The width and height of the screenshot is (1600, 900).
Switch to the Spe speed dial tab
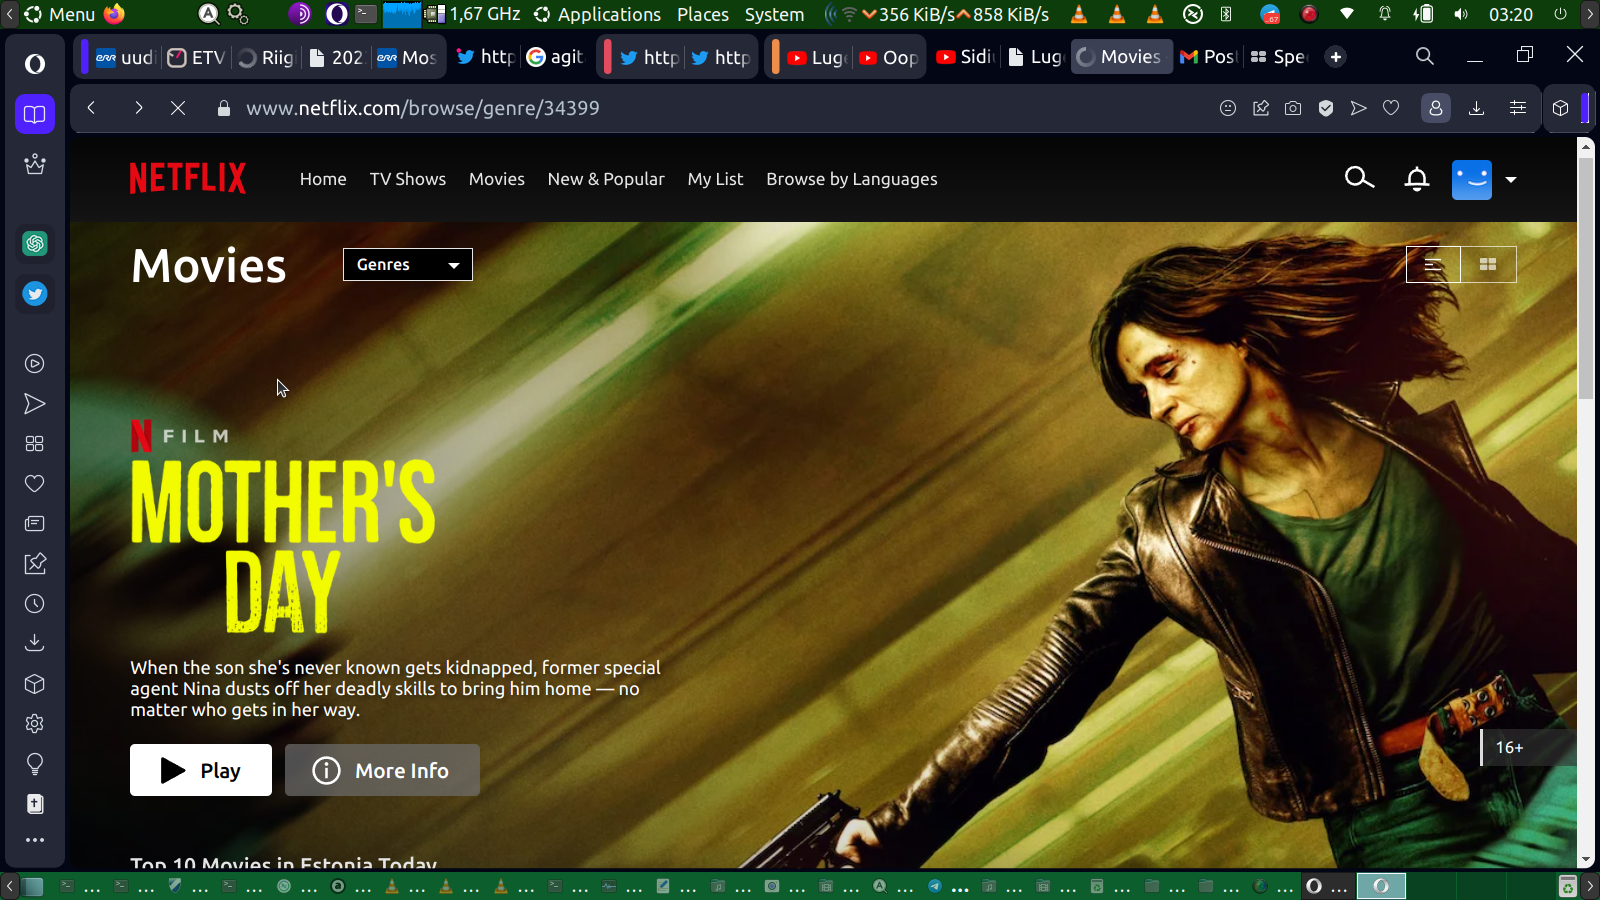[1279, 57]
